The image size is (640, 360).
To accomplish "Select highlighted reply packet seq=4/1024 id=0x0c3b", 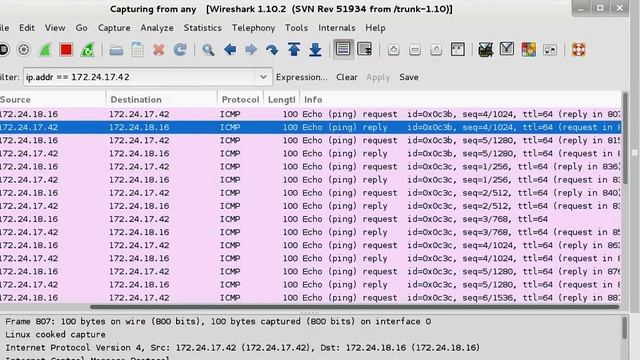I will coord(310,127).
